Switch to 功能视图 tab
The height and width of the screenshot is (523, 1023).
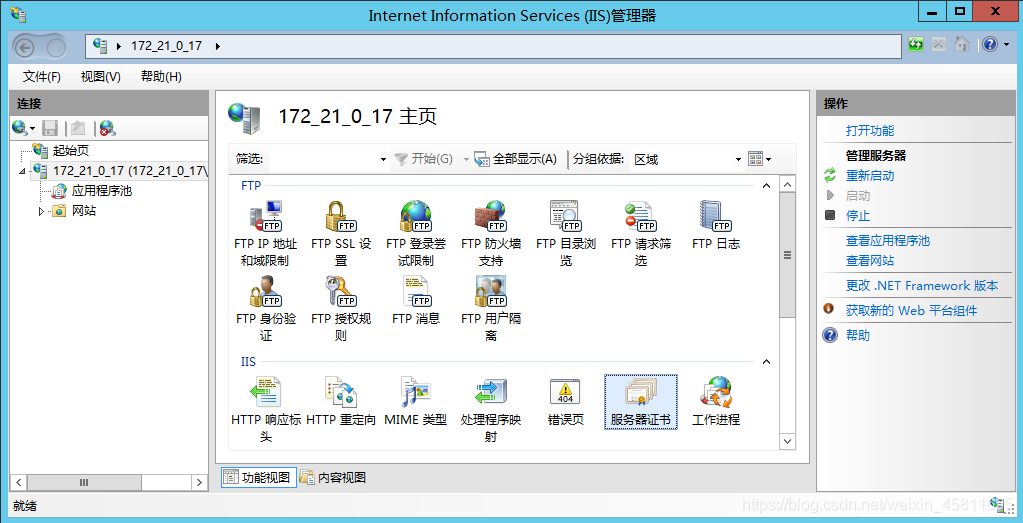tap(258, 477)
